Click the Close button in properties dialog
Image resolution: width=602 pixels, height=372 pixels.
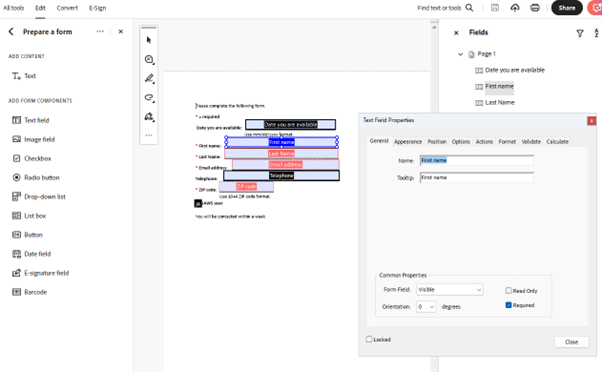point(571,342)
